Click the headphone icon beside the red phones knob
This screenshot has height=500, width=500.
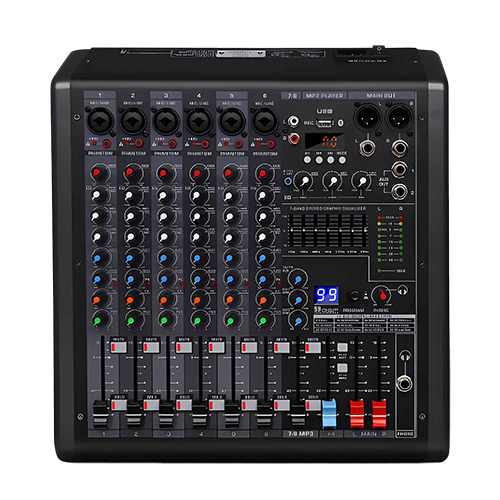coord(403,291)
